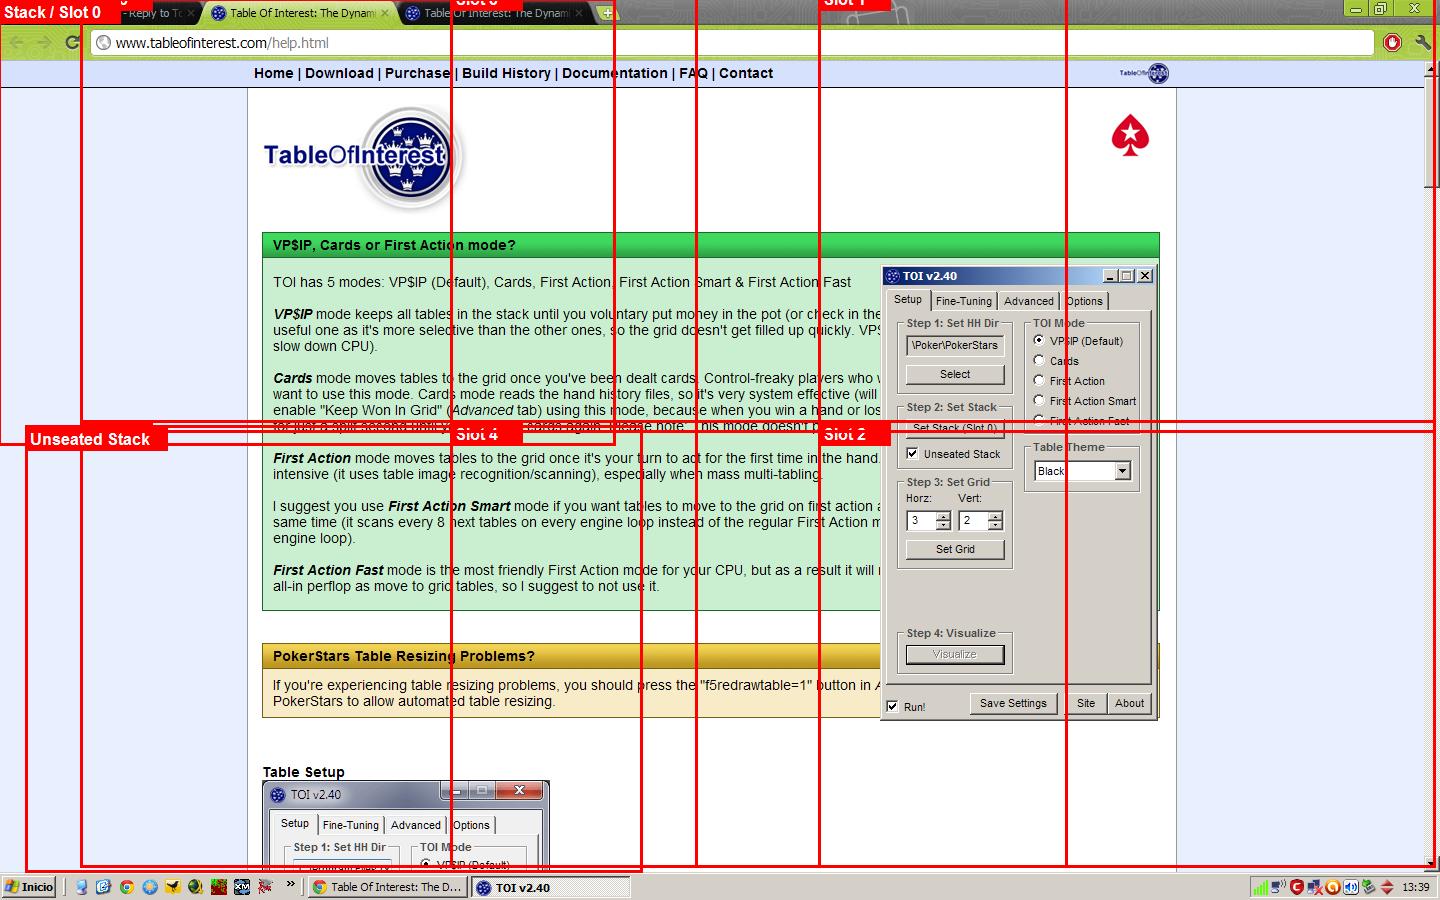1440x900 pixels.
Task: Select VP$IP (Default) mode radio button
Action: [x=1039, y=340]
